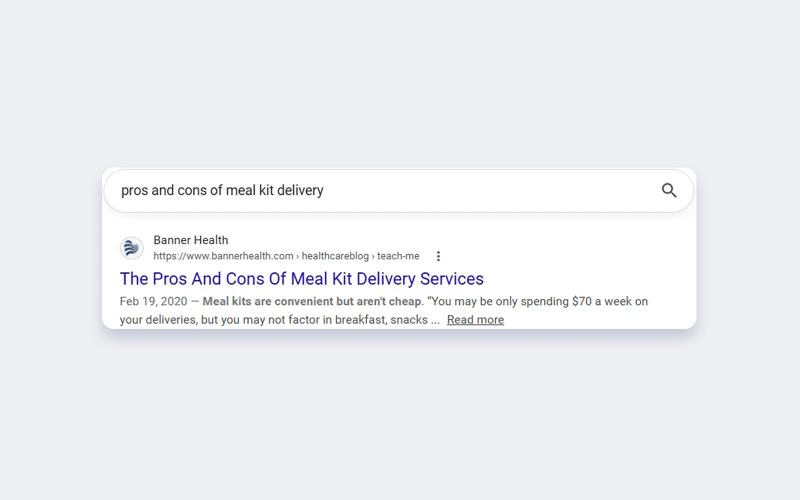Click the Banner Health favicon logo
The image size is (800, 500).
132,248
